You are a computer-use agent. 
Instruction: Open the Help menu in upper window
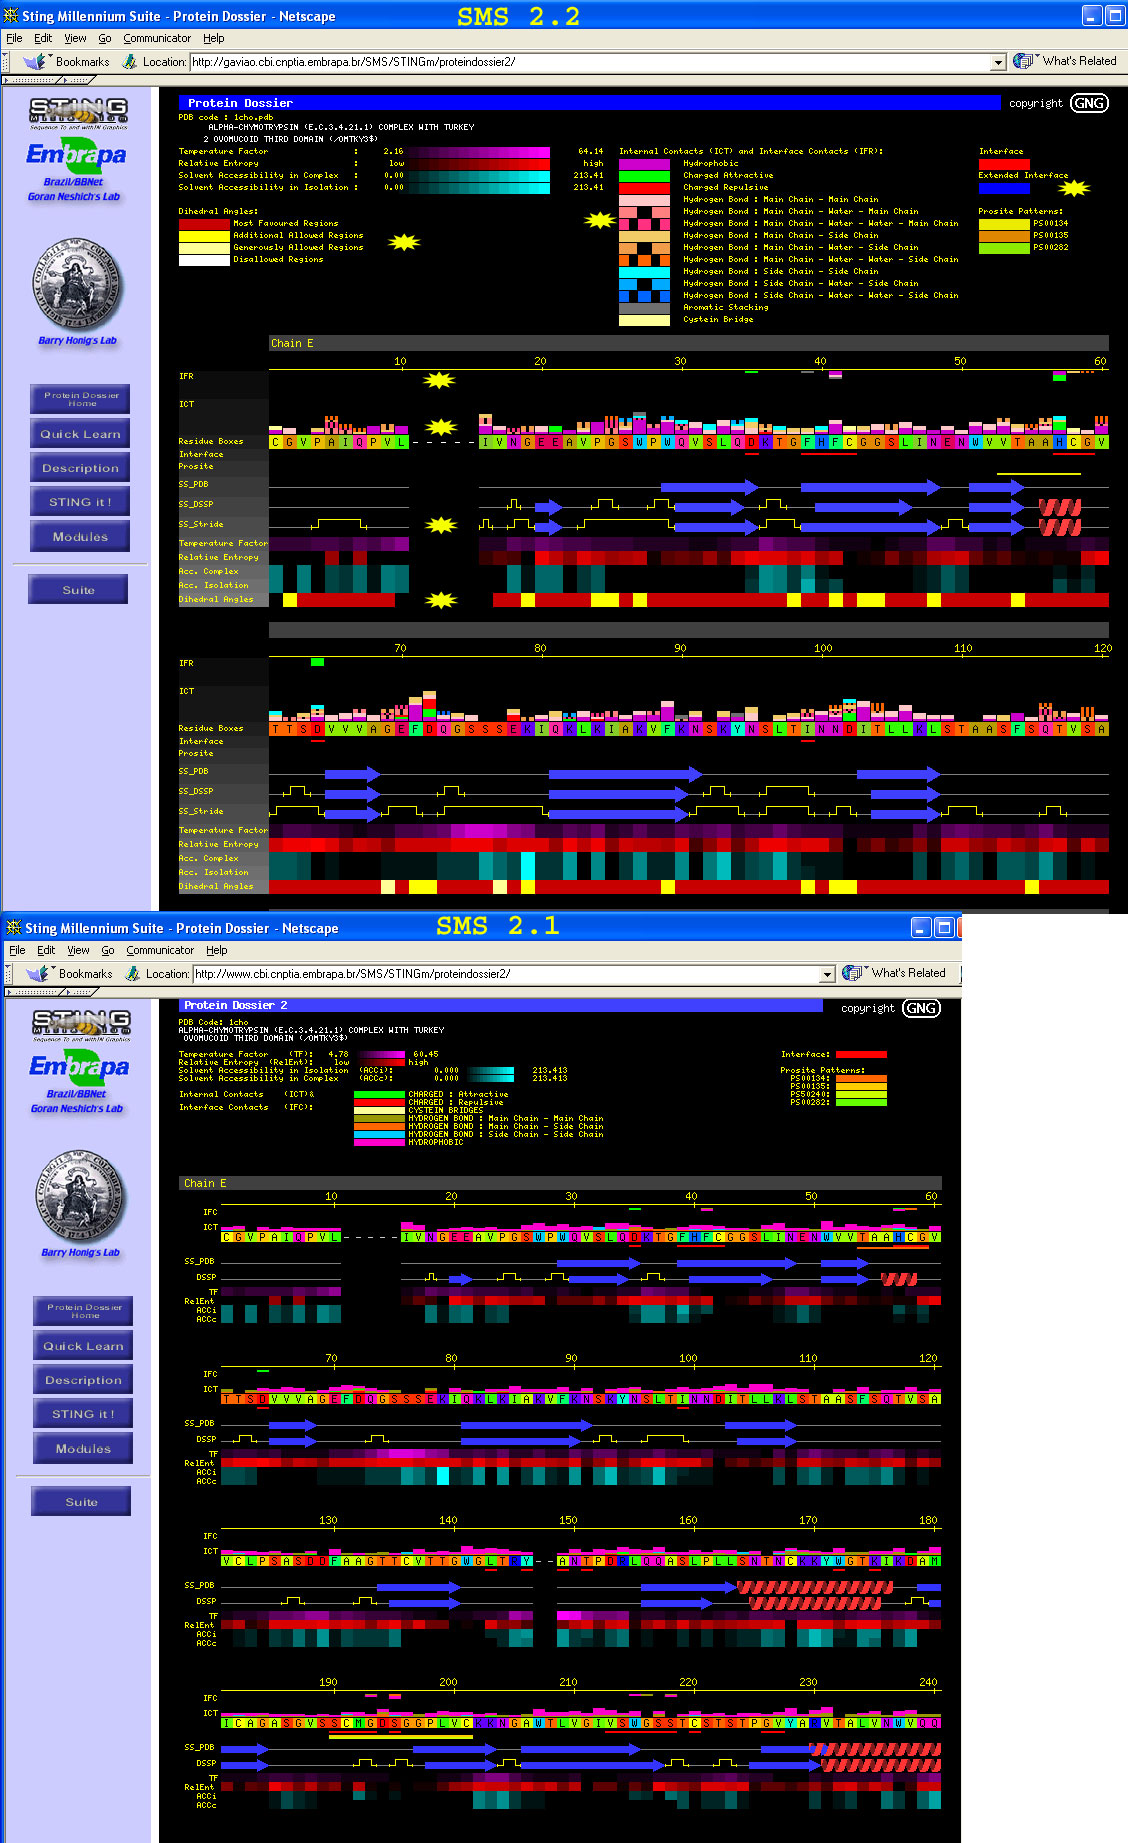214,38
